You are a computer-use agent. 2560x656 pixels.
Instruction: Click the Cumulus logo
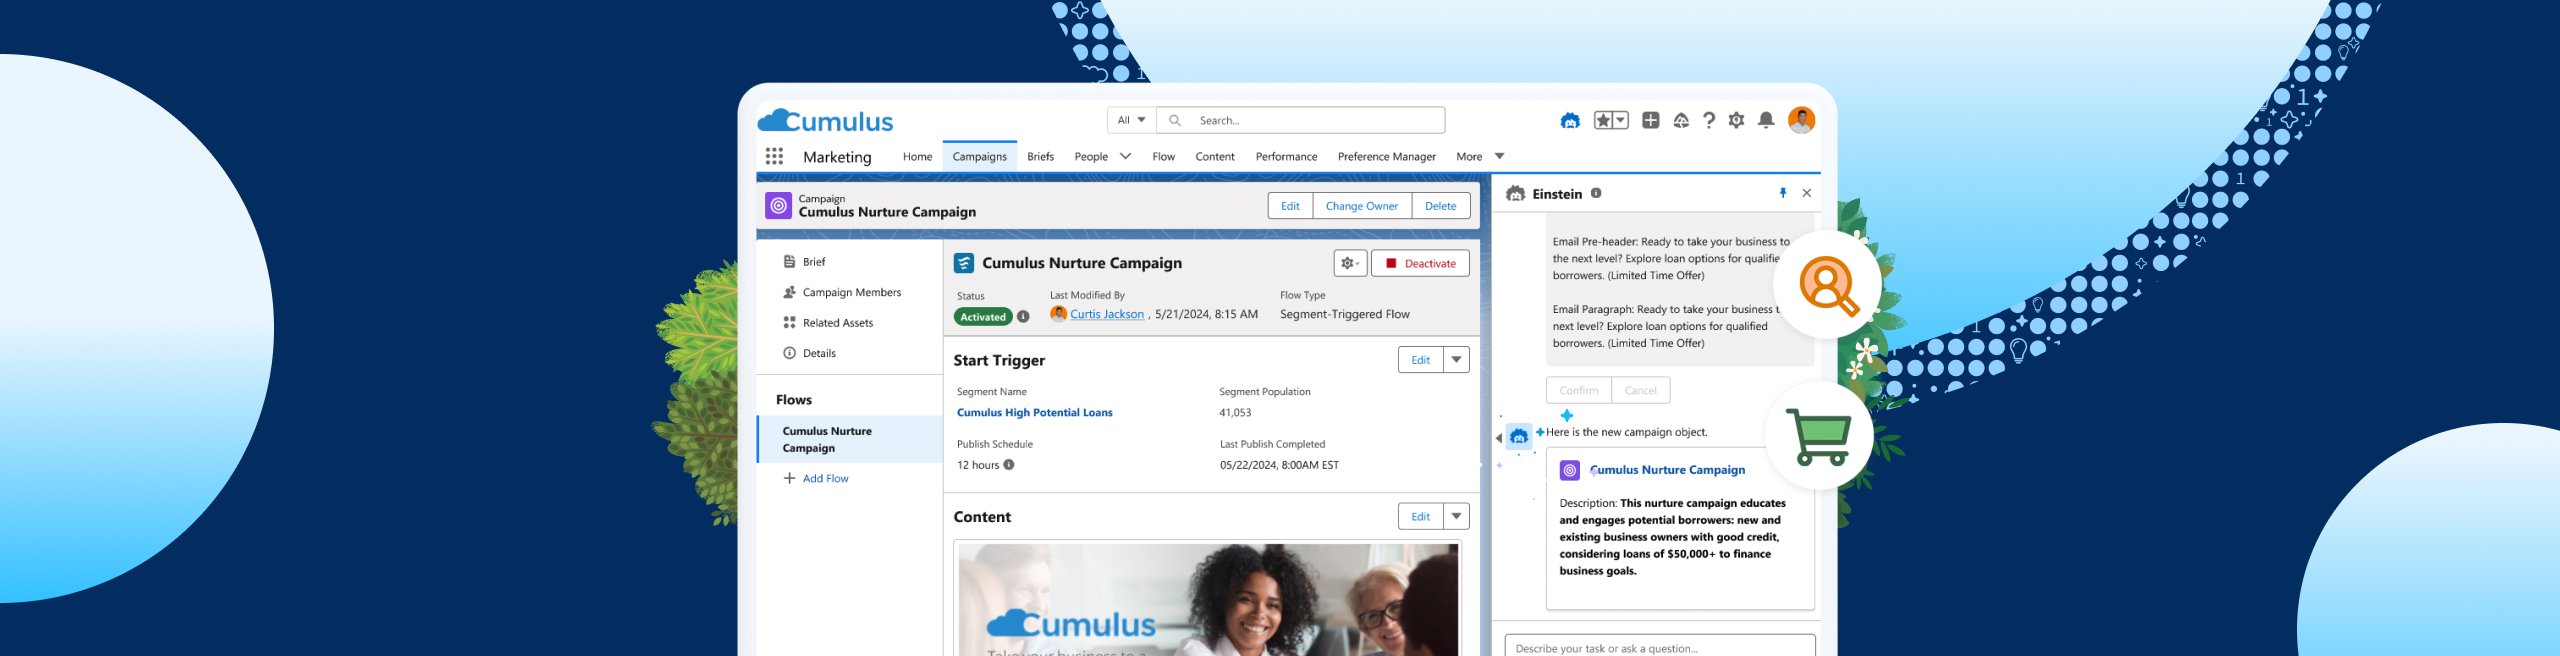[825, 121]
